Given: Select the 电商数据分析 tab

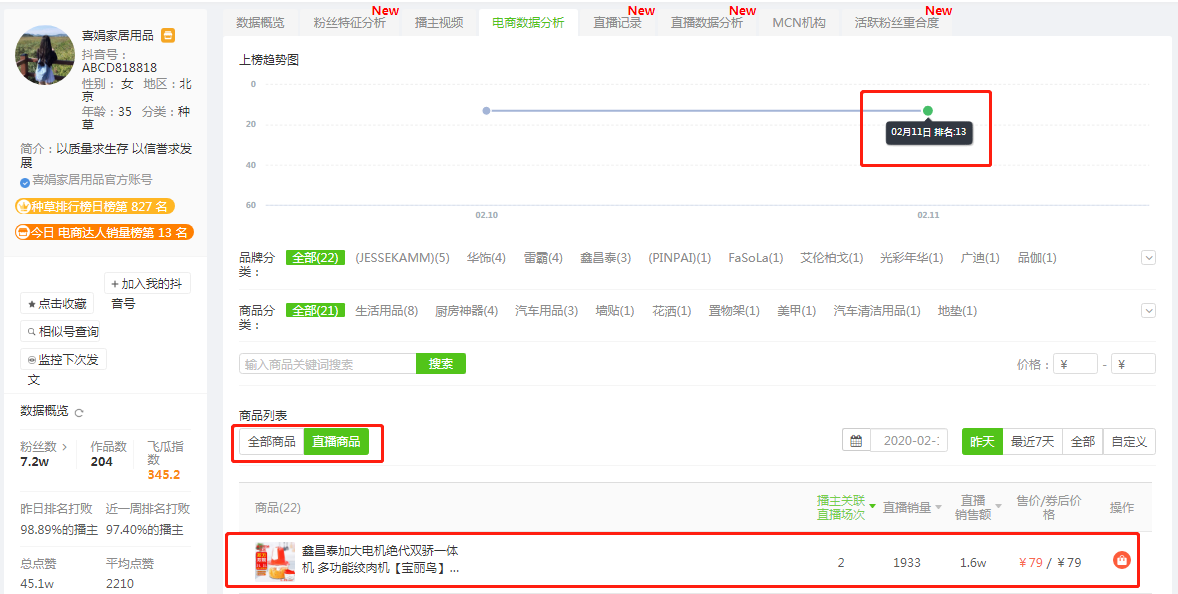Looking at the screenshot, I should click(x=528, y=23).
